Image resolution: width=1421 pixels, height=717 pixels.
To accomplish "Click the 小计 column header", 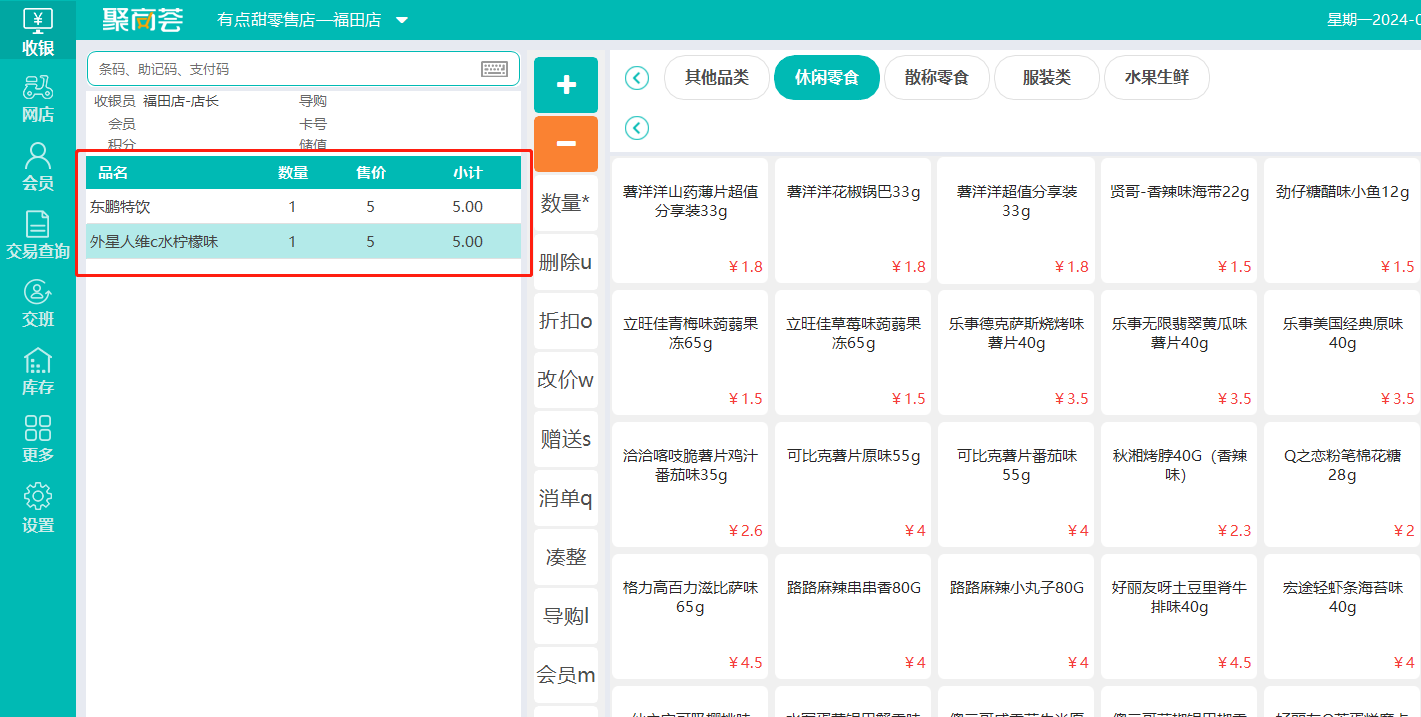I will [x=467, y=173].
